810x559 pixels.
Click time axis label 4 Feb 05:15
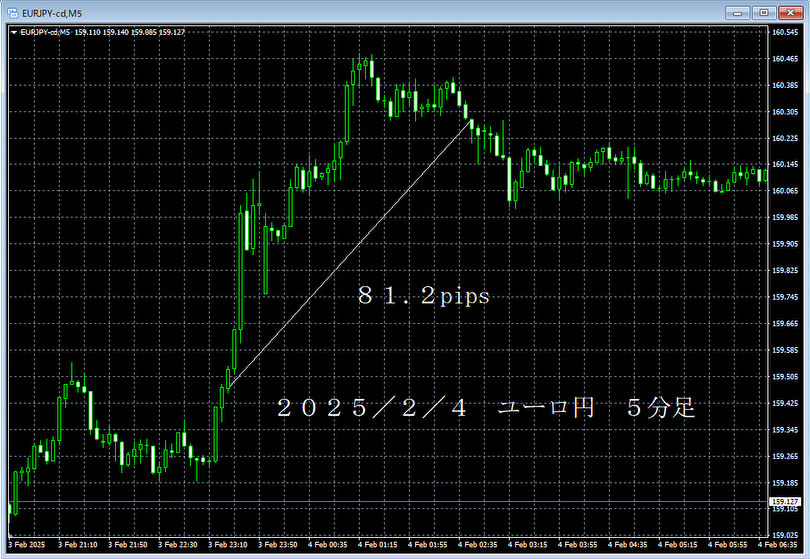(678, 545)
